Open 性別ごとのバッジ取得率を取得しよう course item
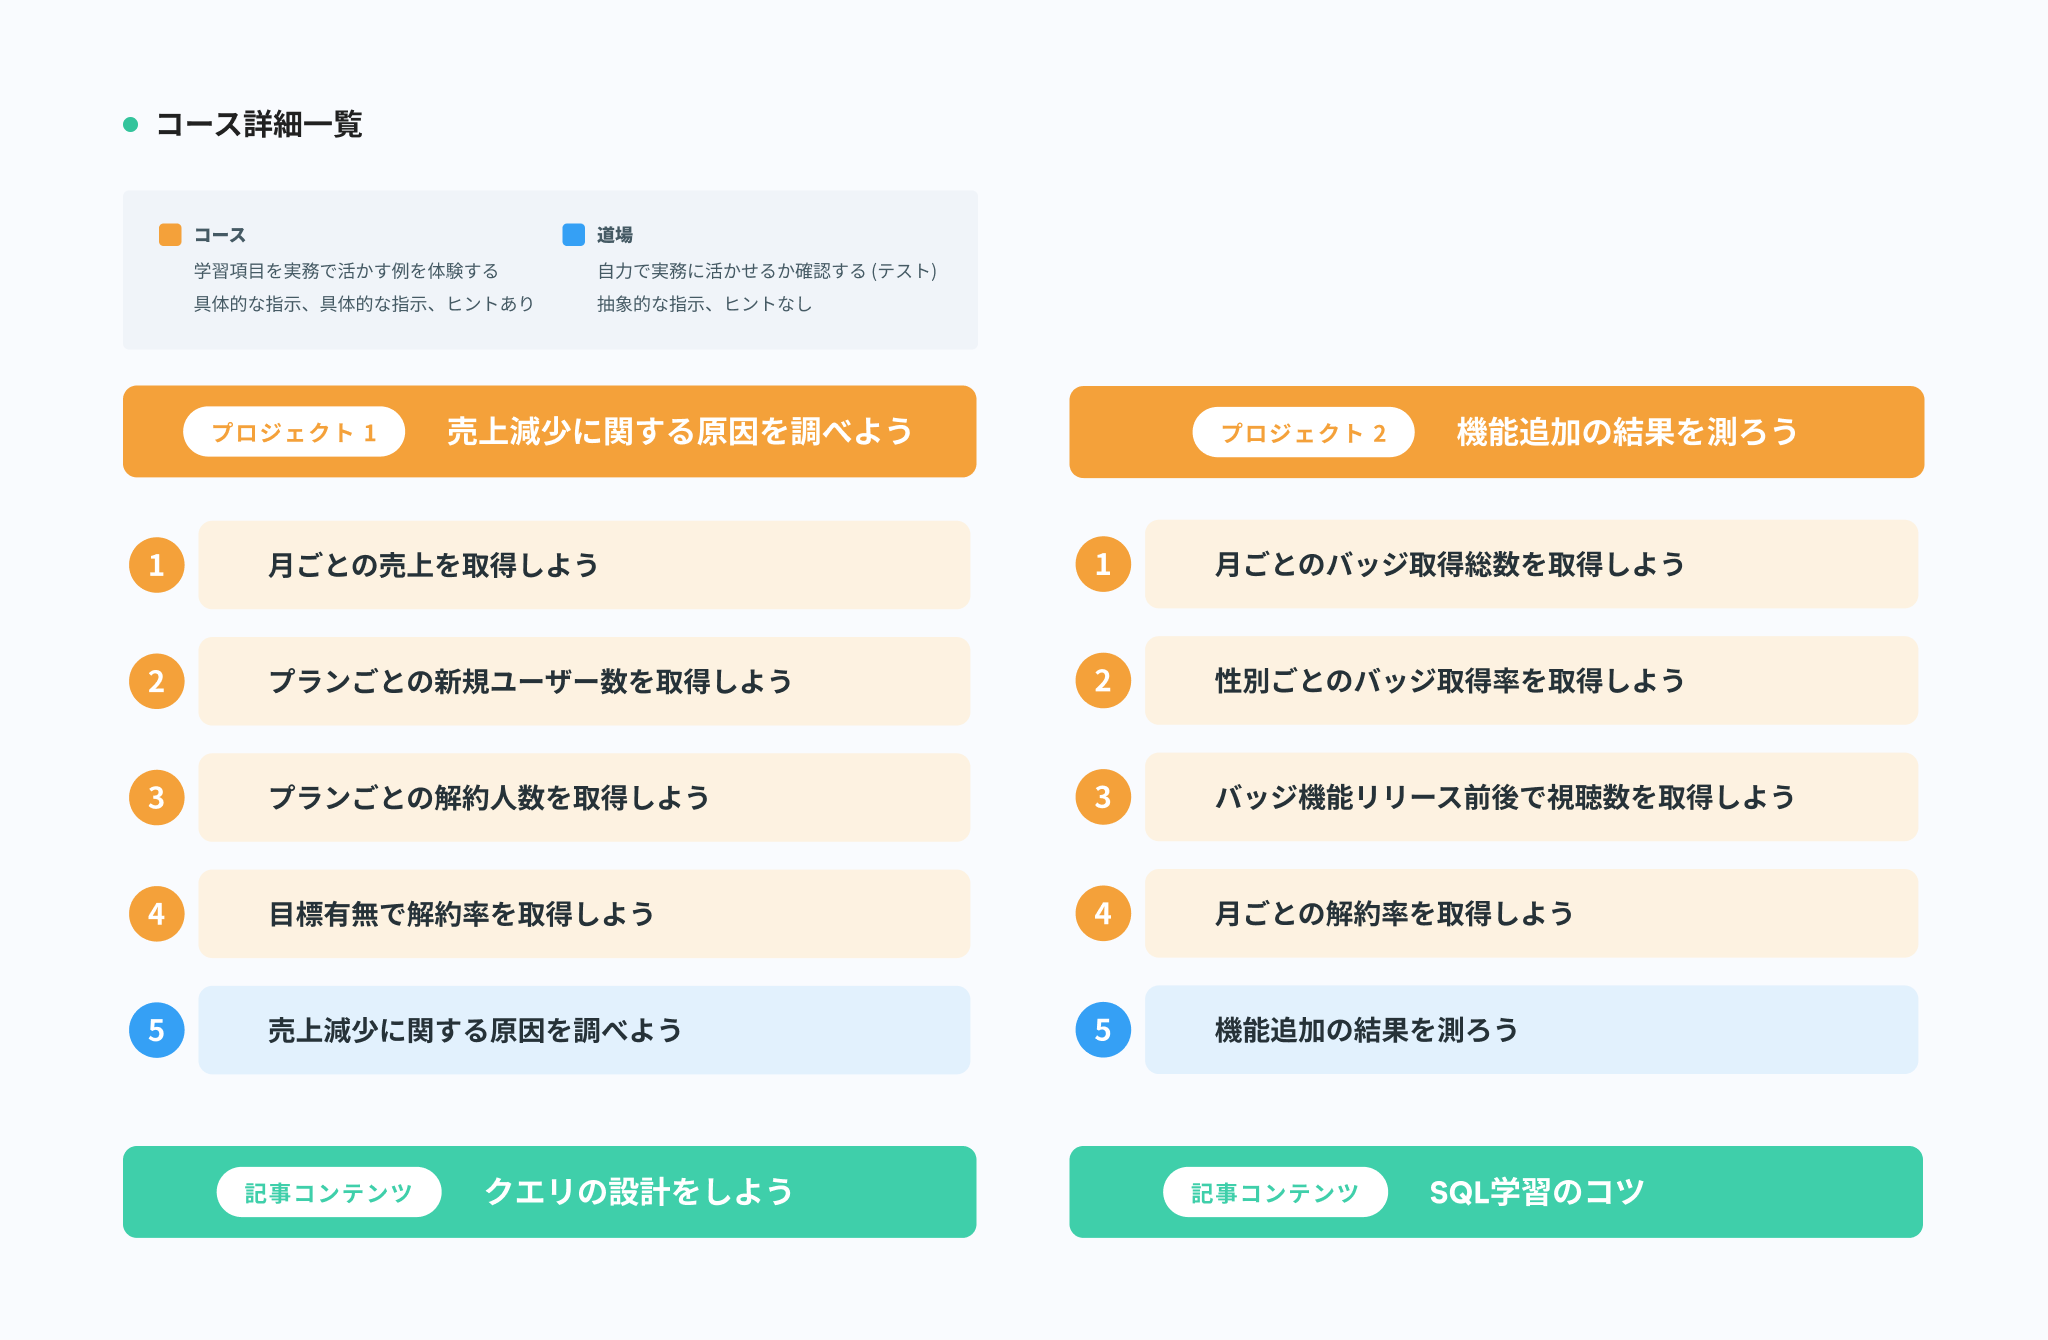Screen dimensions: 2048x1340 tap(1531, 681)
